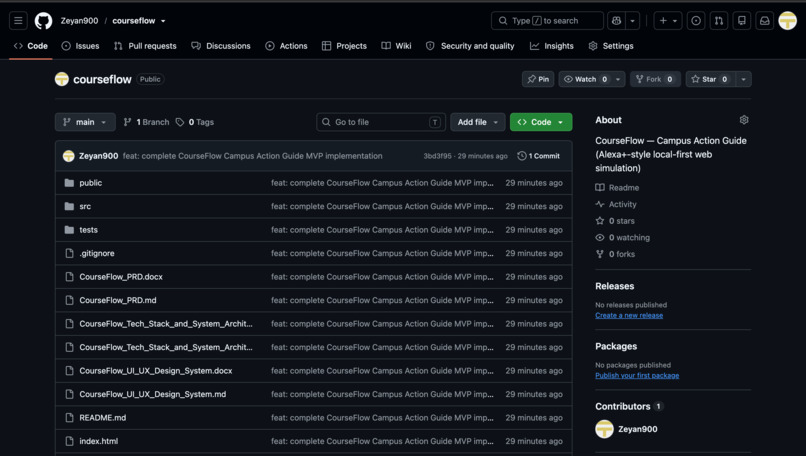The width and height of the screenshot is (806, 456).
Task: Open the main branch selector
Action: [x=85, y=122]
